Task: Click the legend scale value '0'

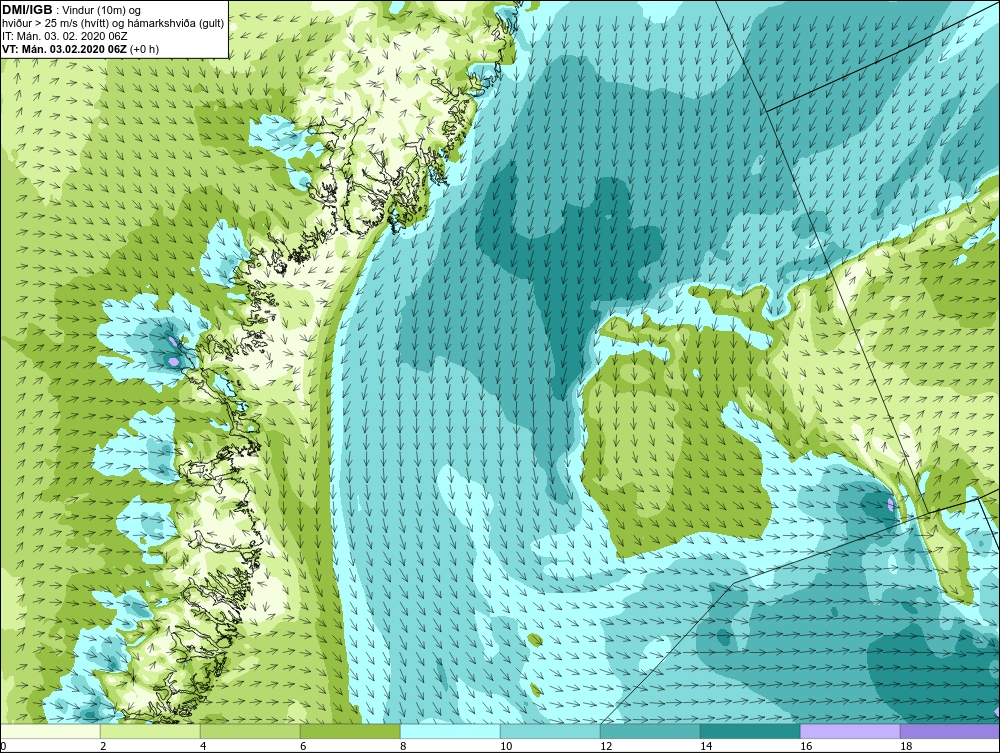Action: click(3, 746)
